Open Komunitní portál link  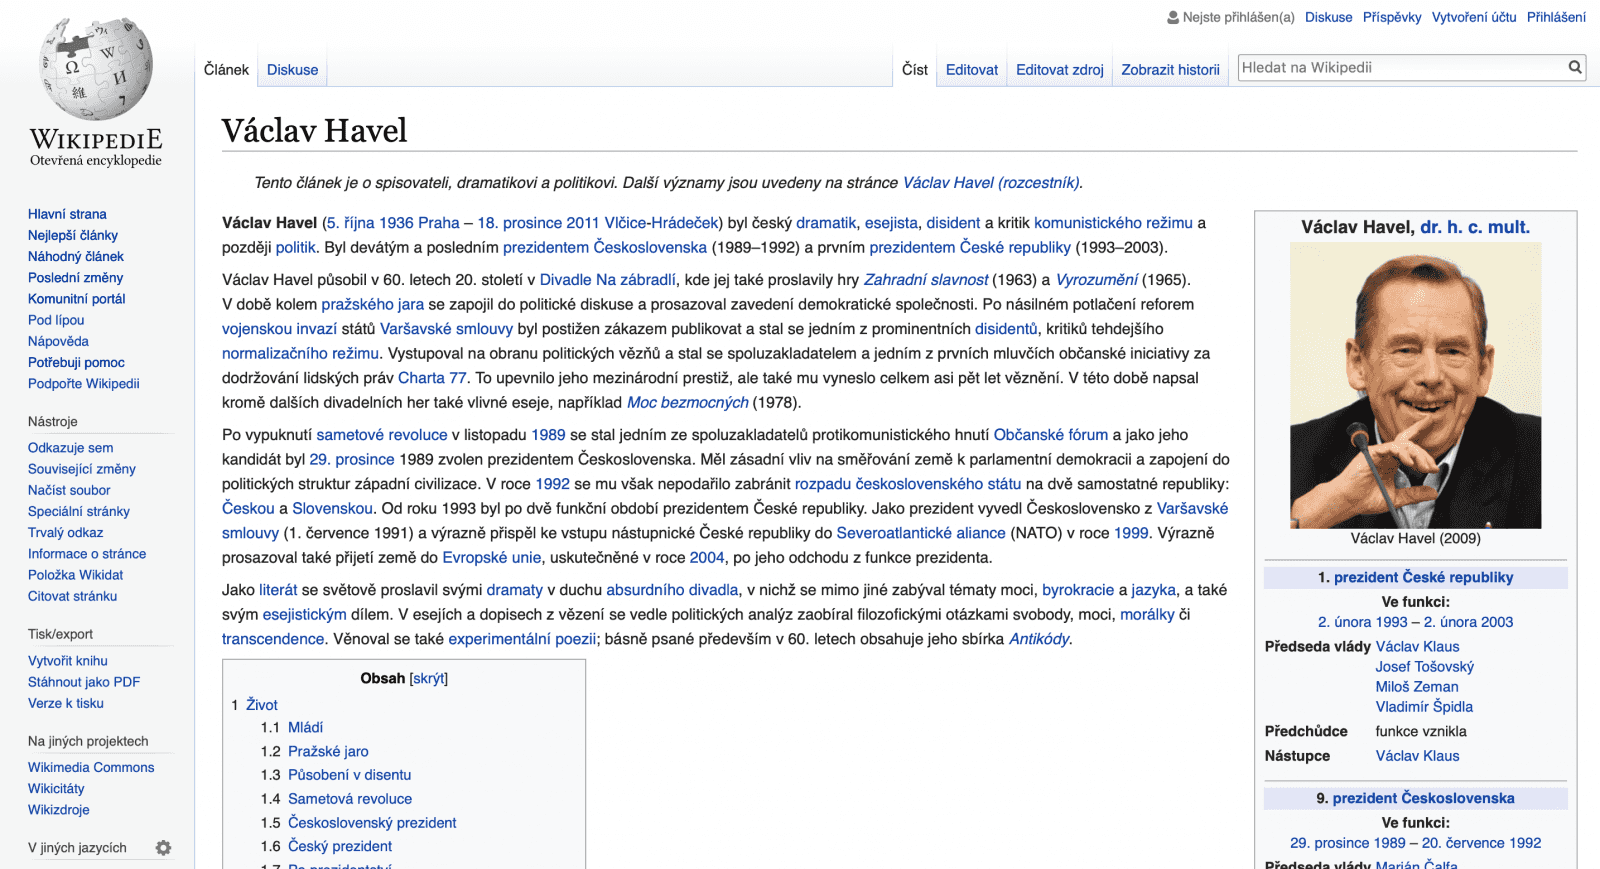click(x=77, y=298)
